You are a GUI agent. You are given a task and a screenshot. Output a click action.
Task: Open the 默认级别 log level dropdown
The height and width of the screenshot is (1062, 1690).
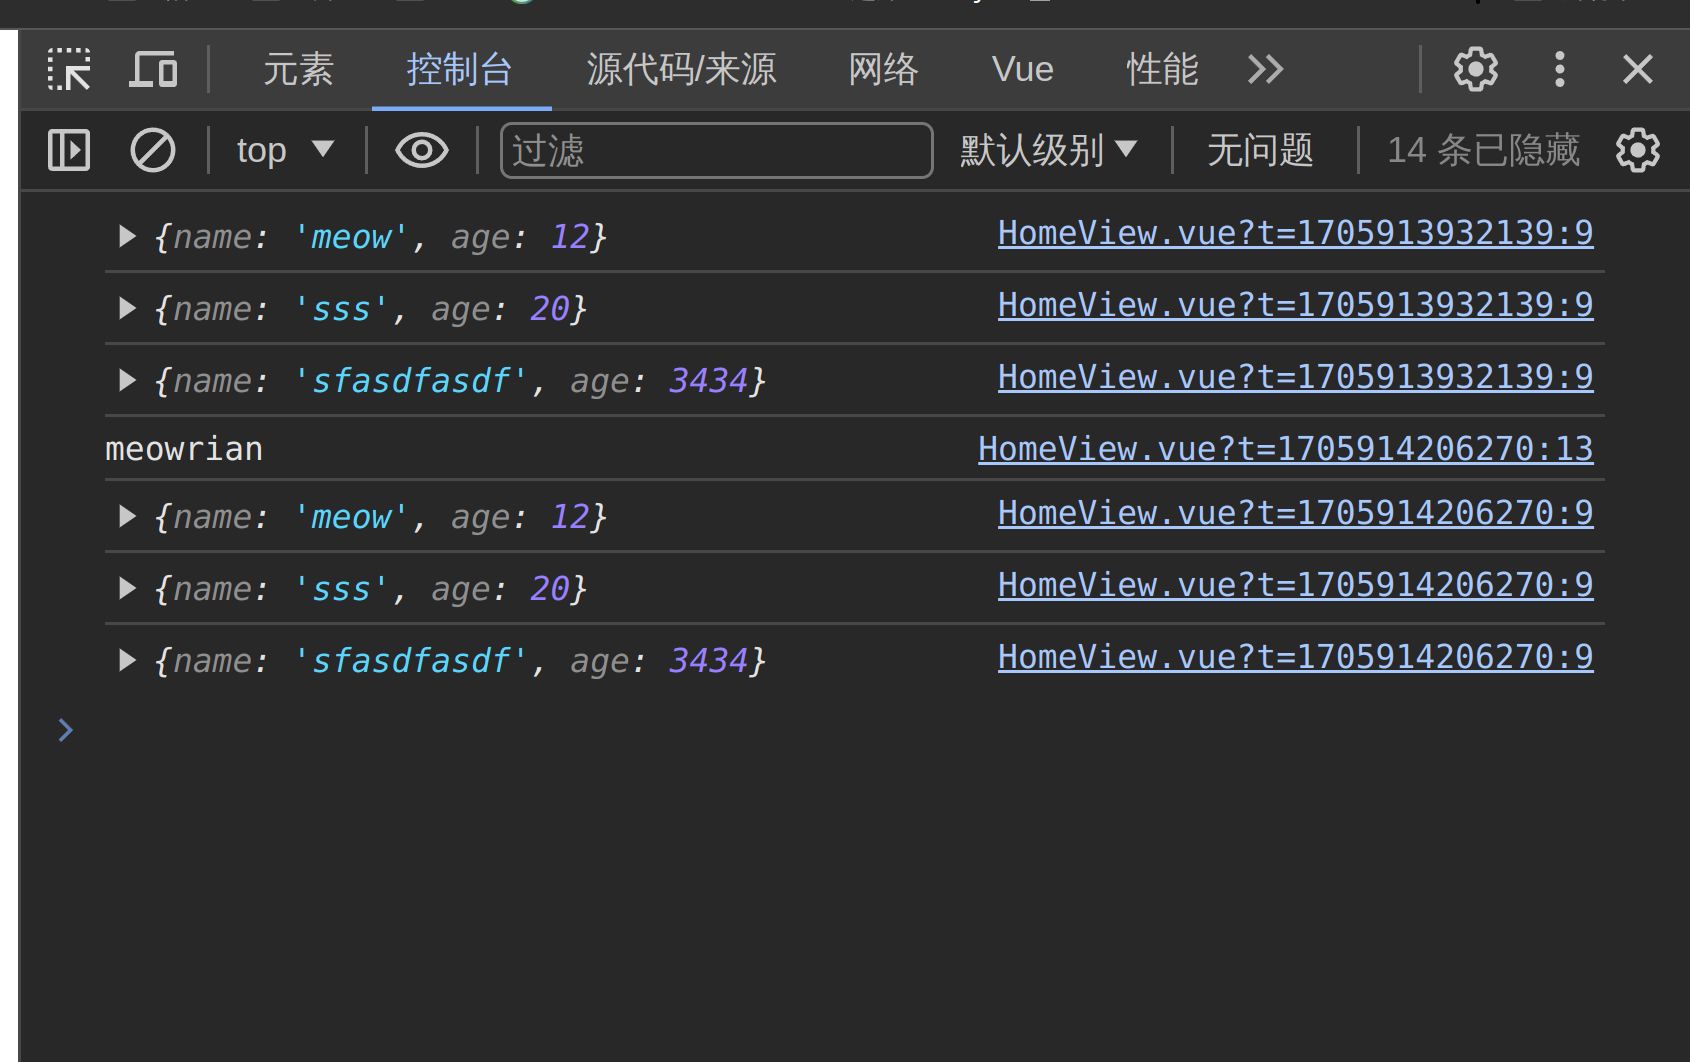click(1048, 151)
